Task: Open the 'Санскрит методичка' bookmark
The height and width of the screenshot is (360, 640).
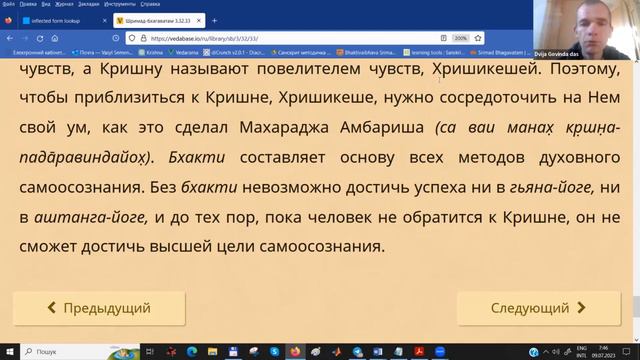Action: [301, 53]
